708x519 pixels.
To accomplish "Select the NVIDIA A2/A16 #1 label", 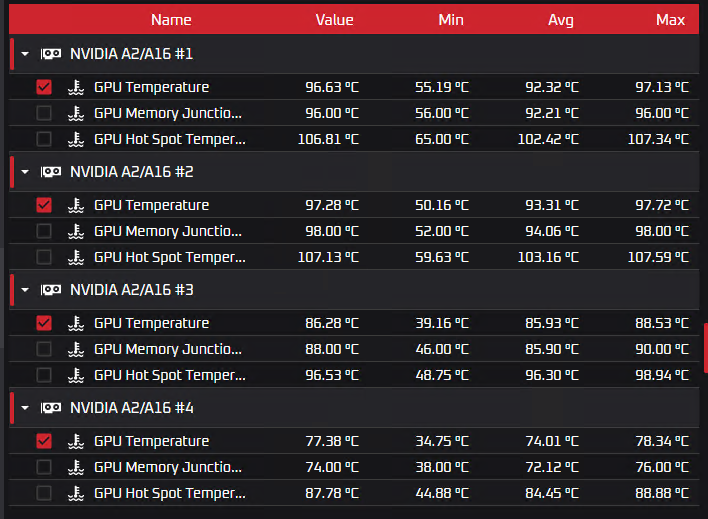I will point(131,54).
